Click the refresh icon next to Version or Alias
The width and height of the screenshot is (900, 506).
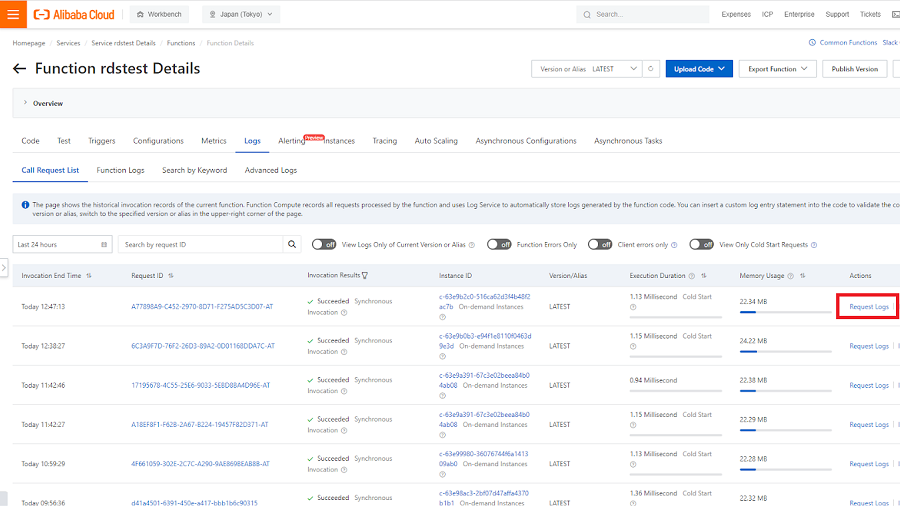(x=651, y=69)
